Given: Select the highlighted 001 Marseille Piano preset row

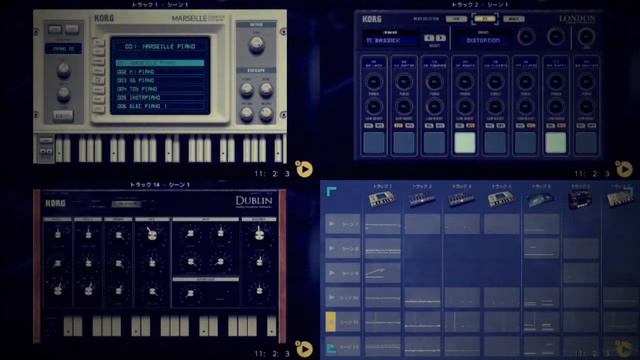Looking at the screenshot, I should [x=160, y=63].
